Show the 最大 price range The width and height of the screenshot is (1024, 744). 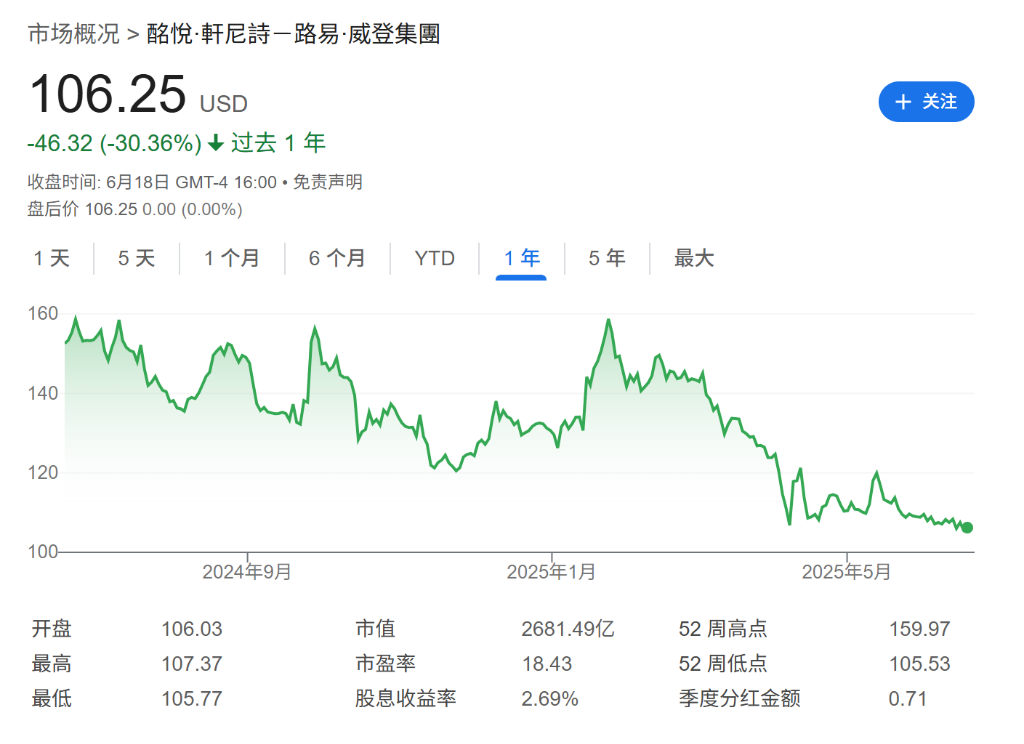pyautogui.click(x=694, y=258)
